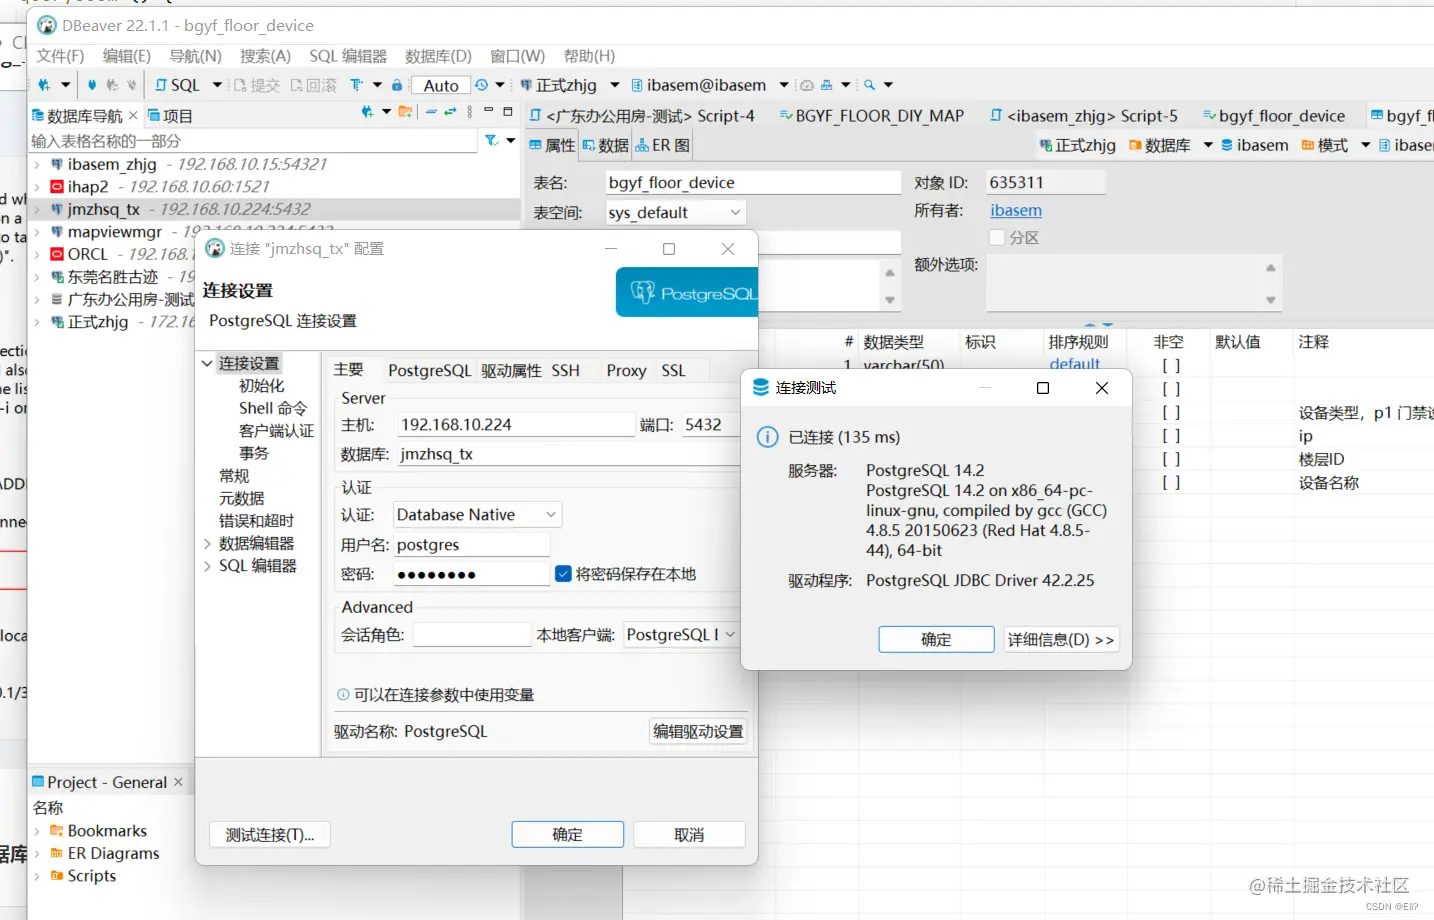Click the ibasem owner link
Image resolution: width=1434 pixels, height=920 pixels.
(x=1016, y=210)
